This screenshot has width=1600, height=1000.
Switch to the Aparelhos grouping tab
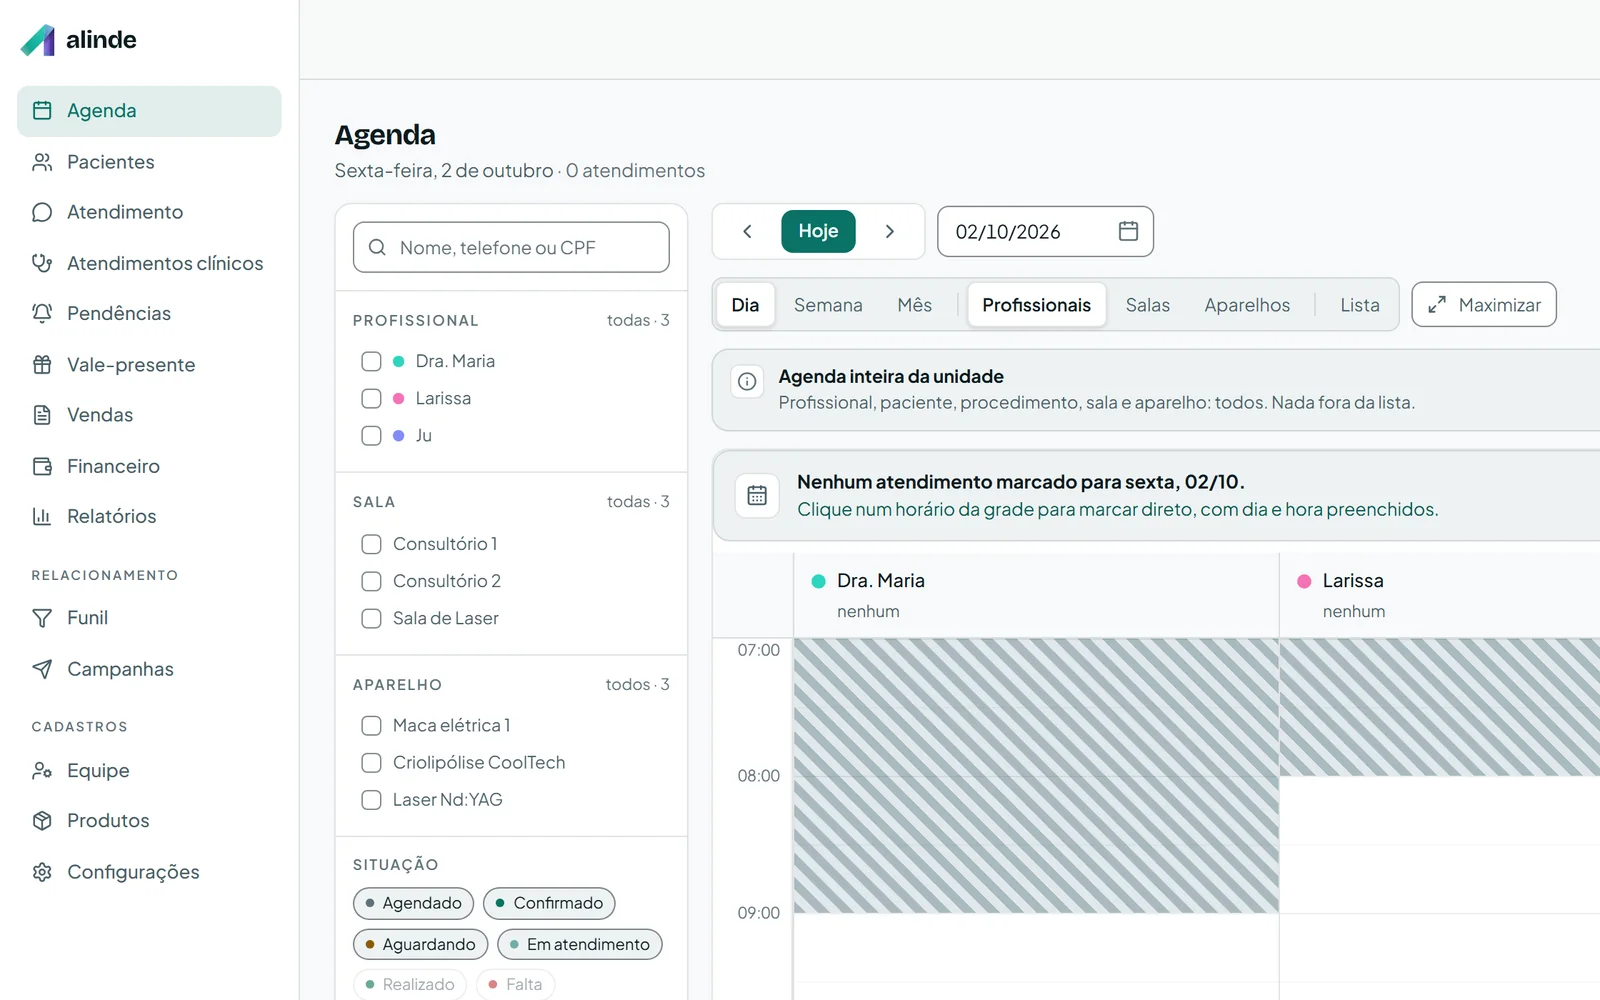[x=1247, y=305]
